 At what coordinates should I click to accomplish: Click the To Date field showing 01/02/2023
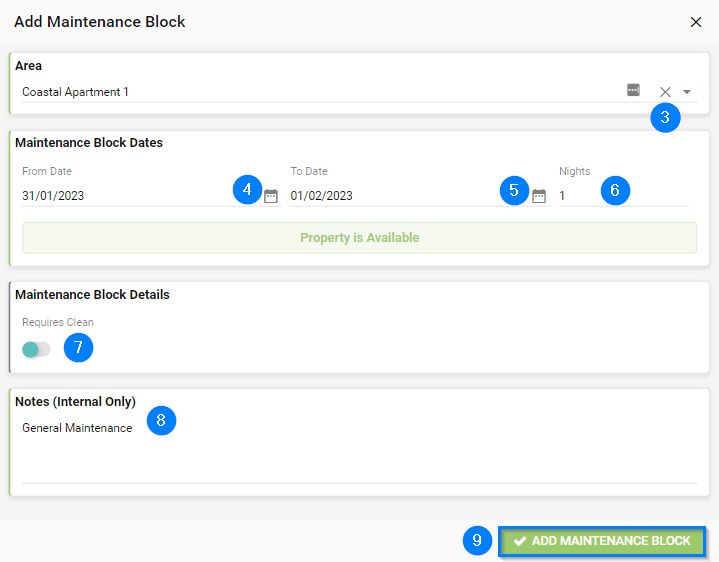(390, 196)
